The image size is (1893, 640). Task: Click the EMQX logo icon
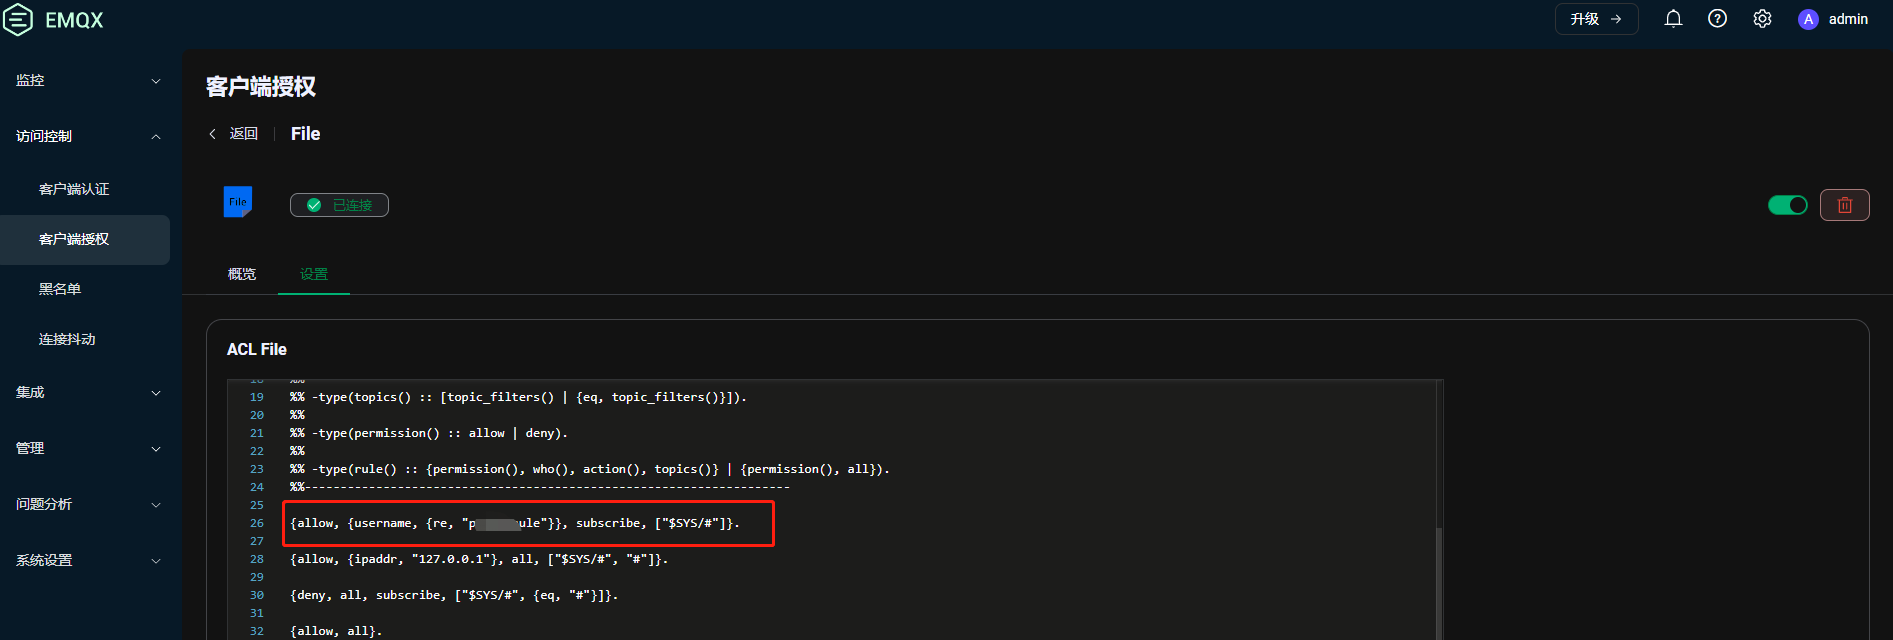17,18
